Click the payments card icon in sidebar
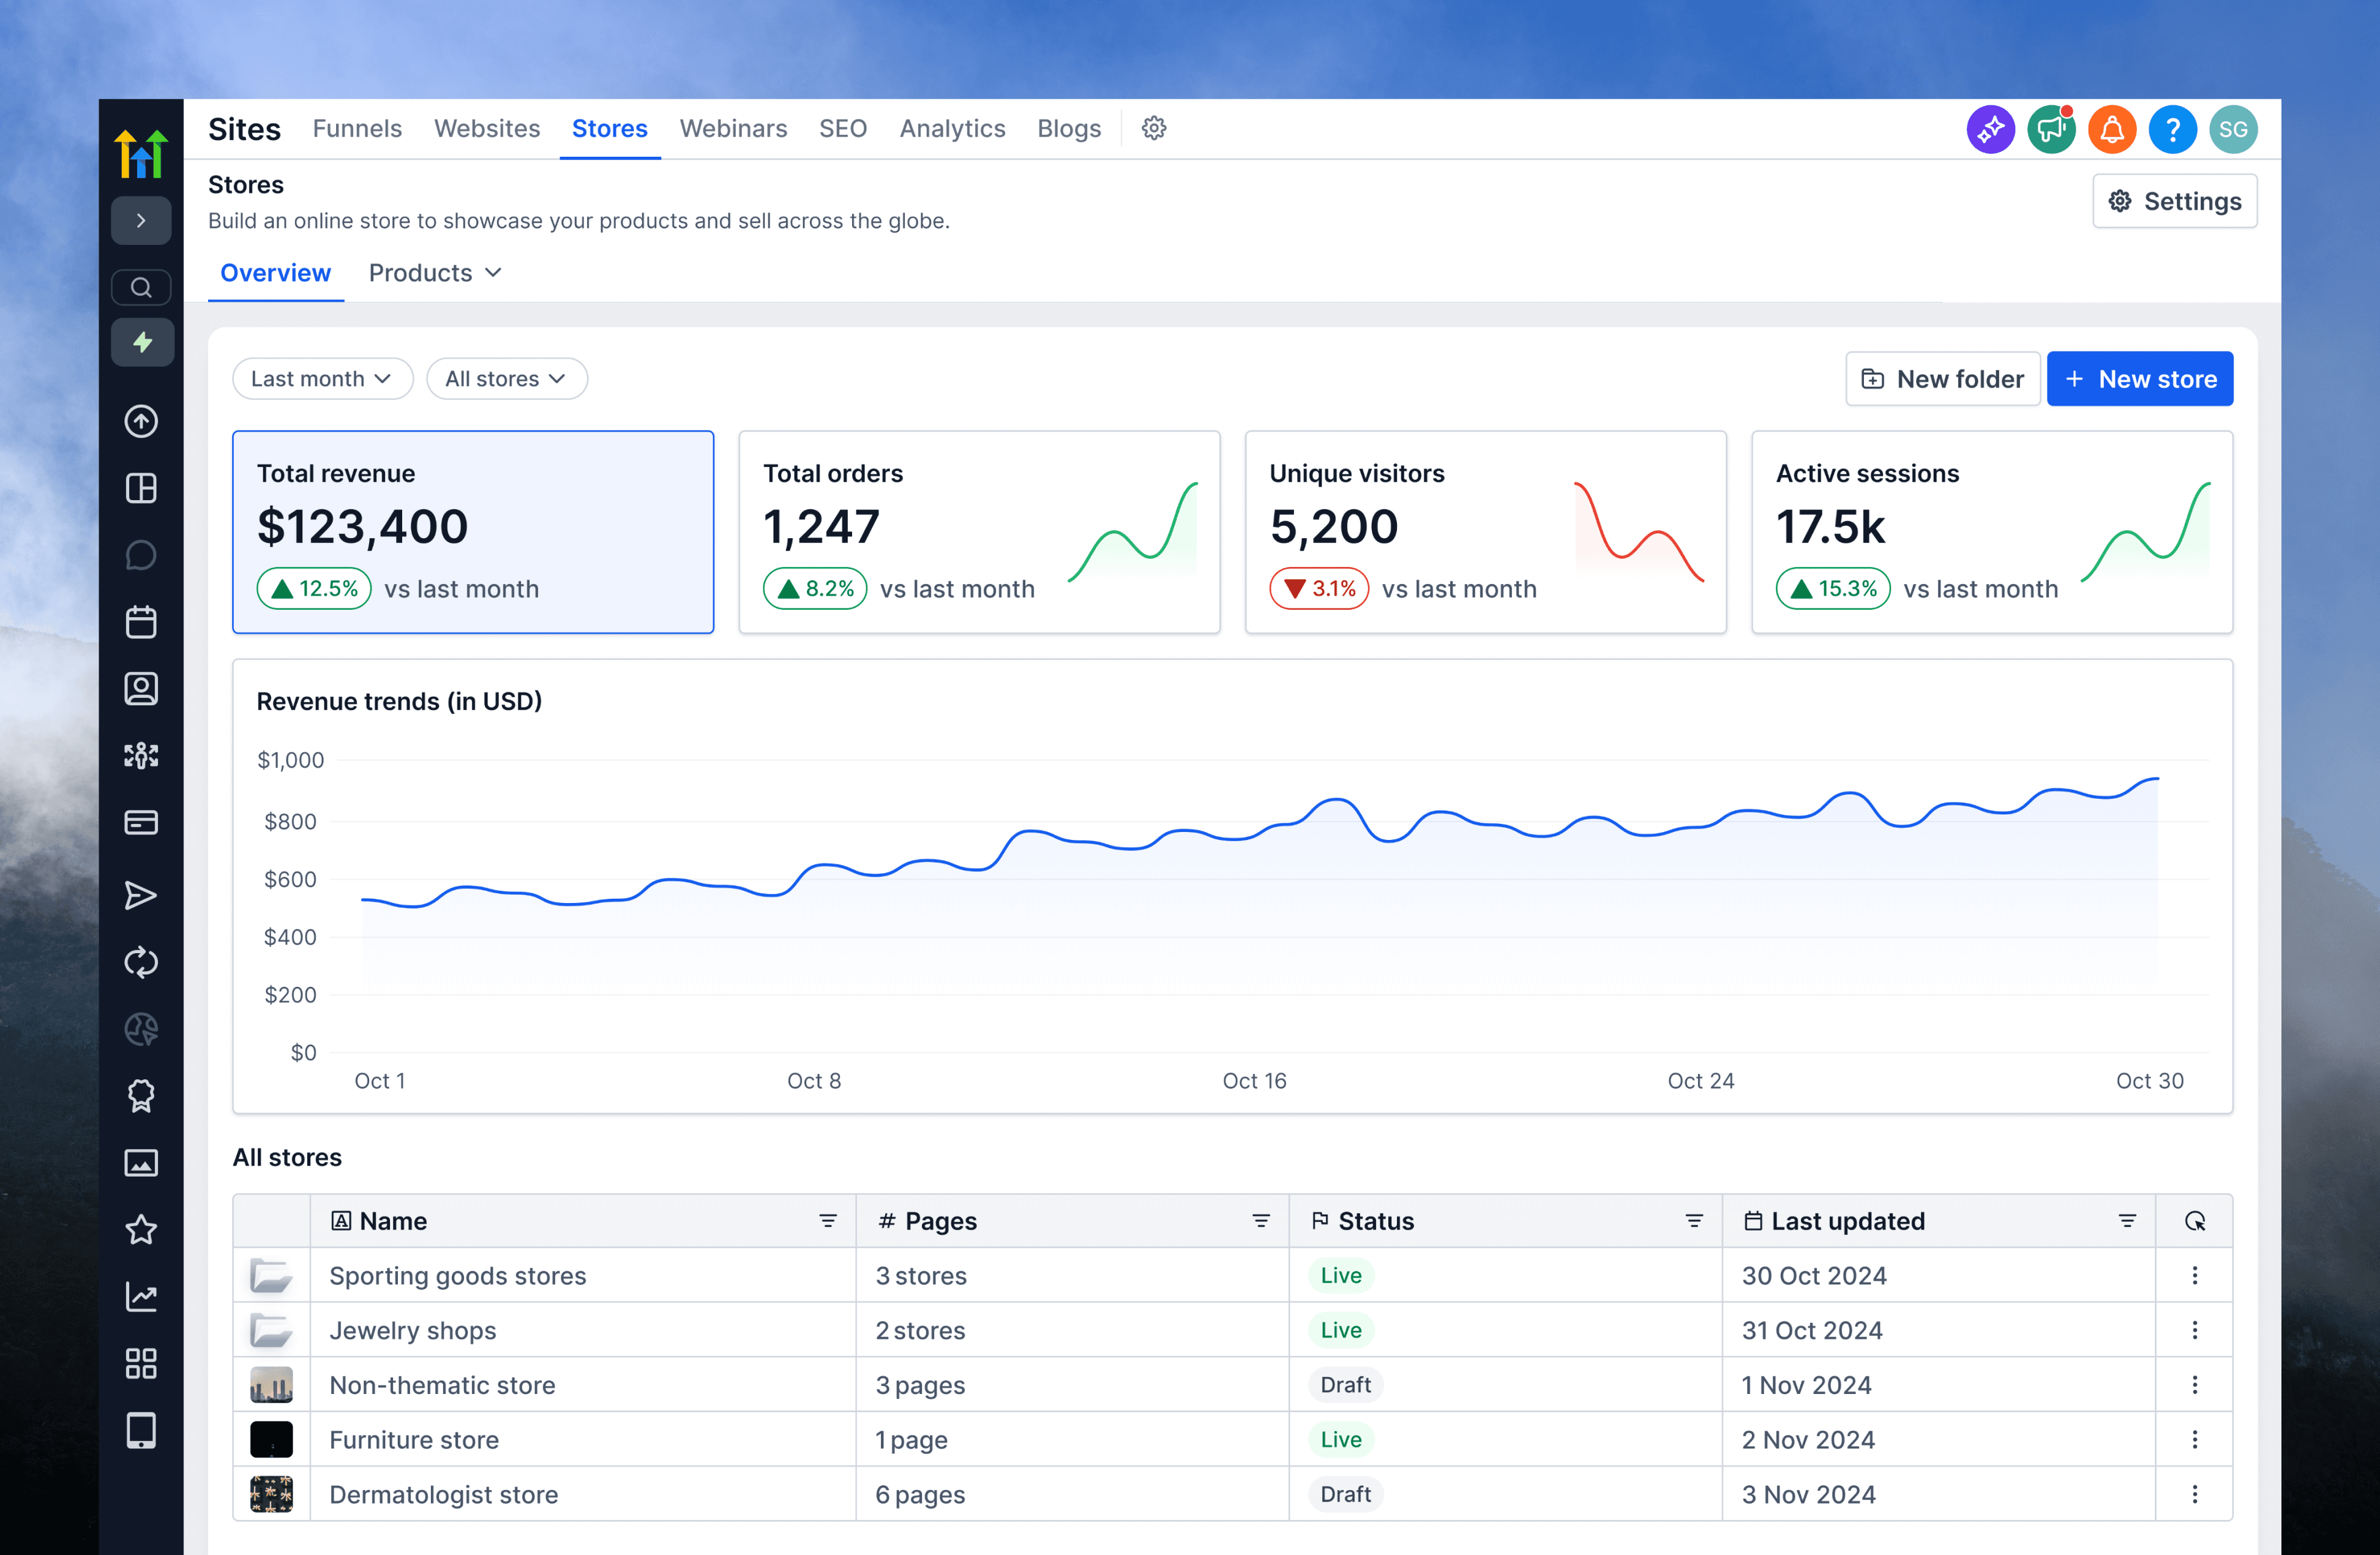 (141, 822)
